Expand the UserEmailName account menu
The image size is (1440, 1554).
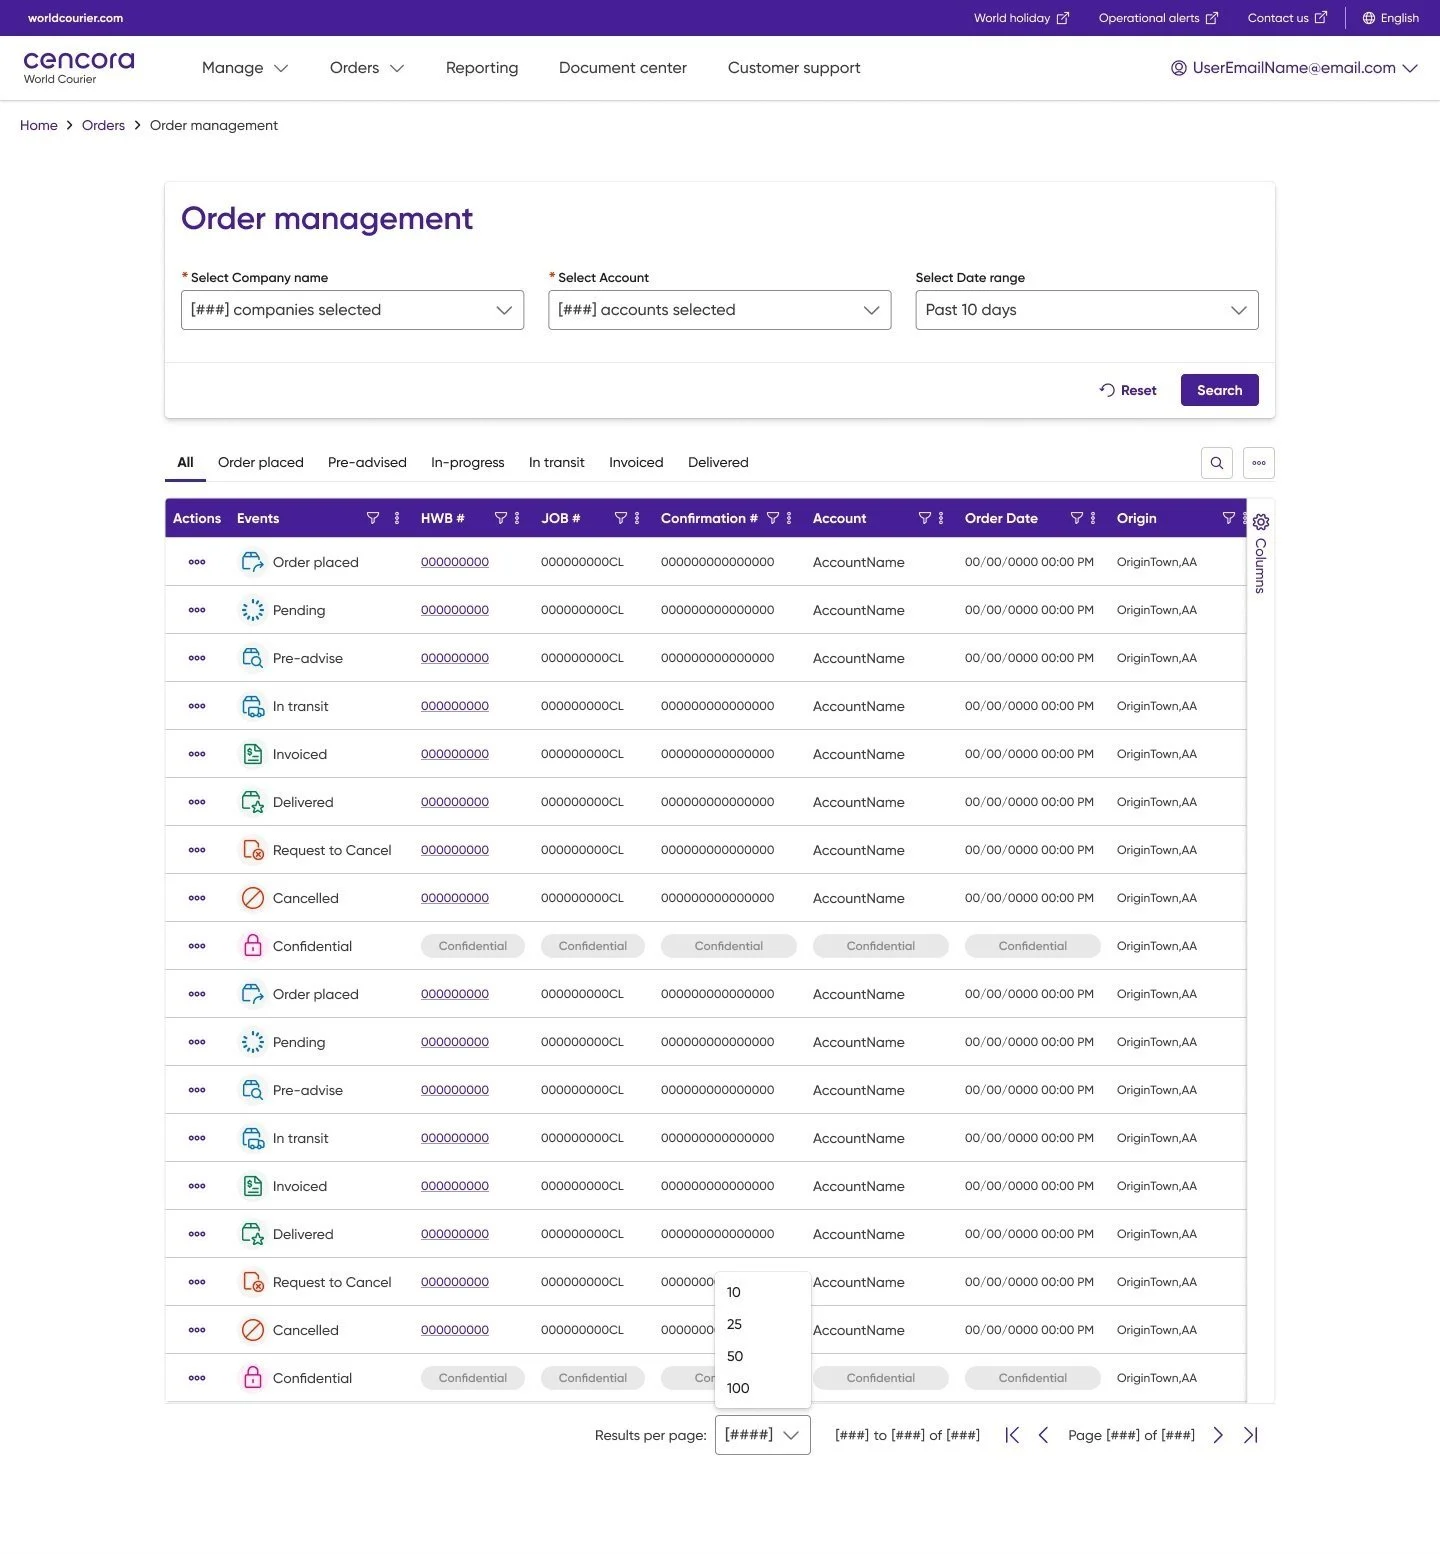(x=1295, y=68)
